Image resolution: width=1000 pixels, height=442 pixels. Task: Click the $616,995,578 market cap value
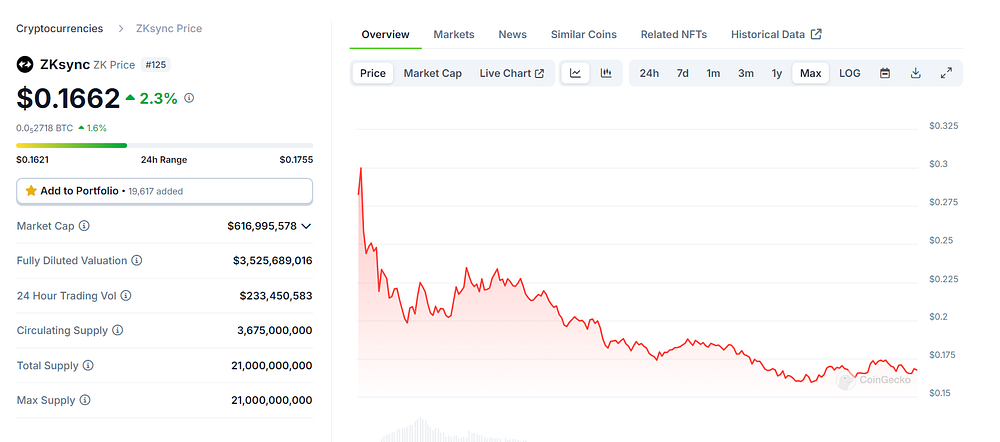262,226
